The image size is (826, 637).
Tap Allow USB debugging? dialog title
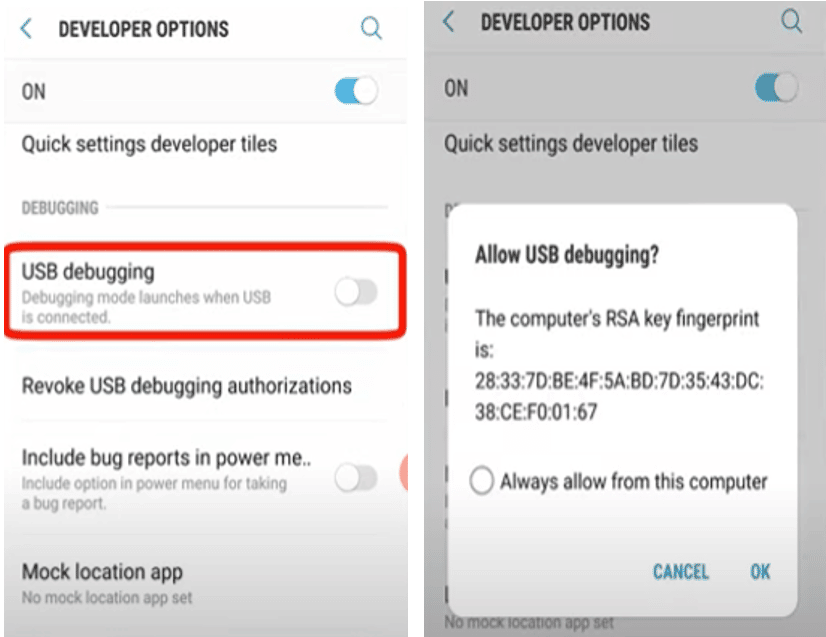point(567,255)
